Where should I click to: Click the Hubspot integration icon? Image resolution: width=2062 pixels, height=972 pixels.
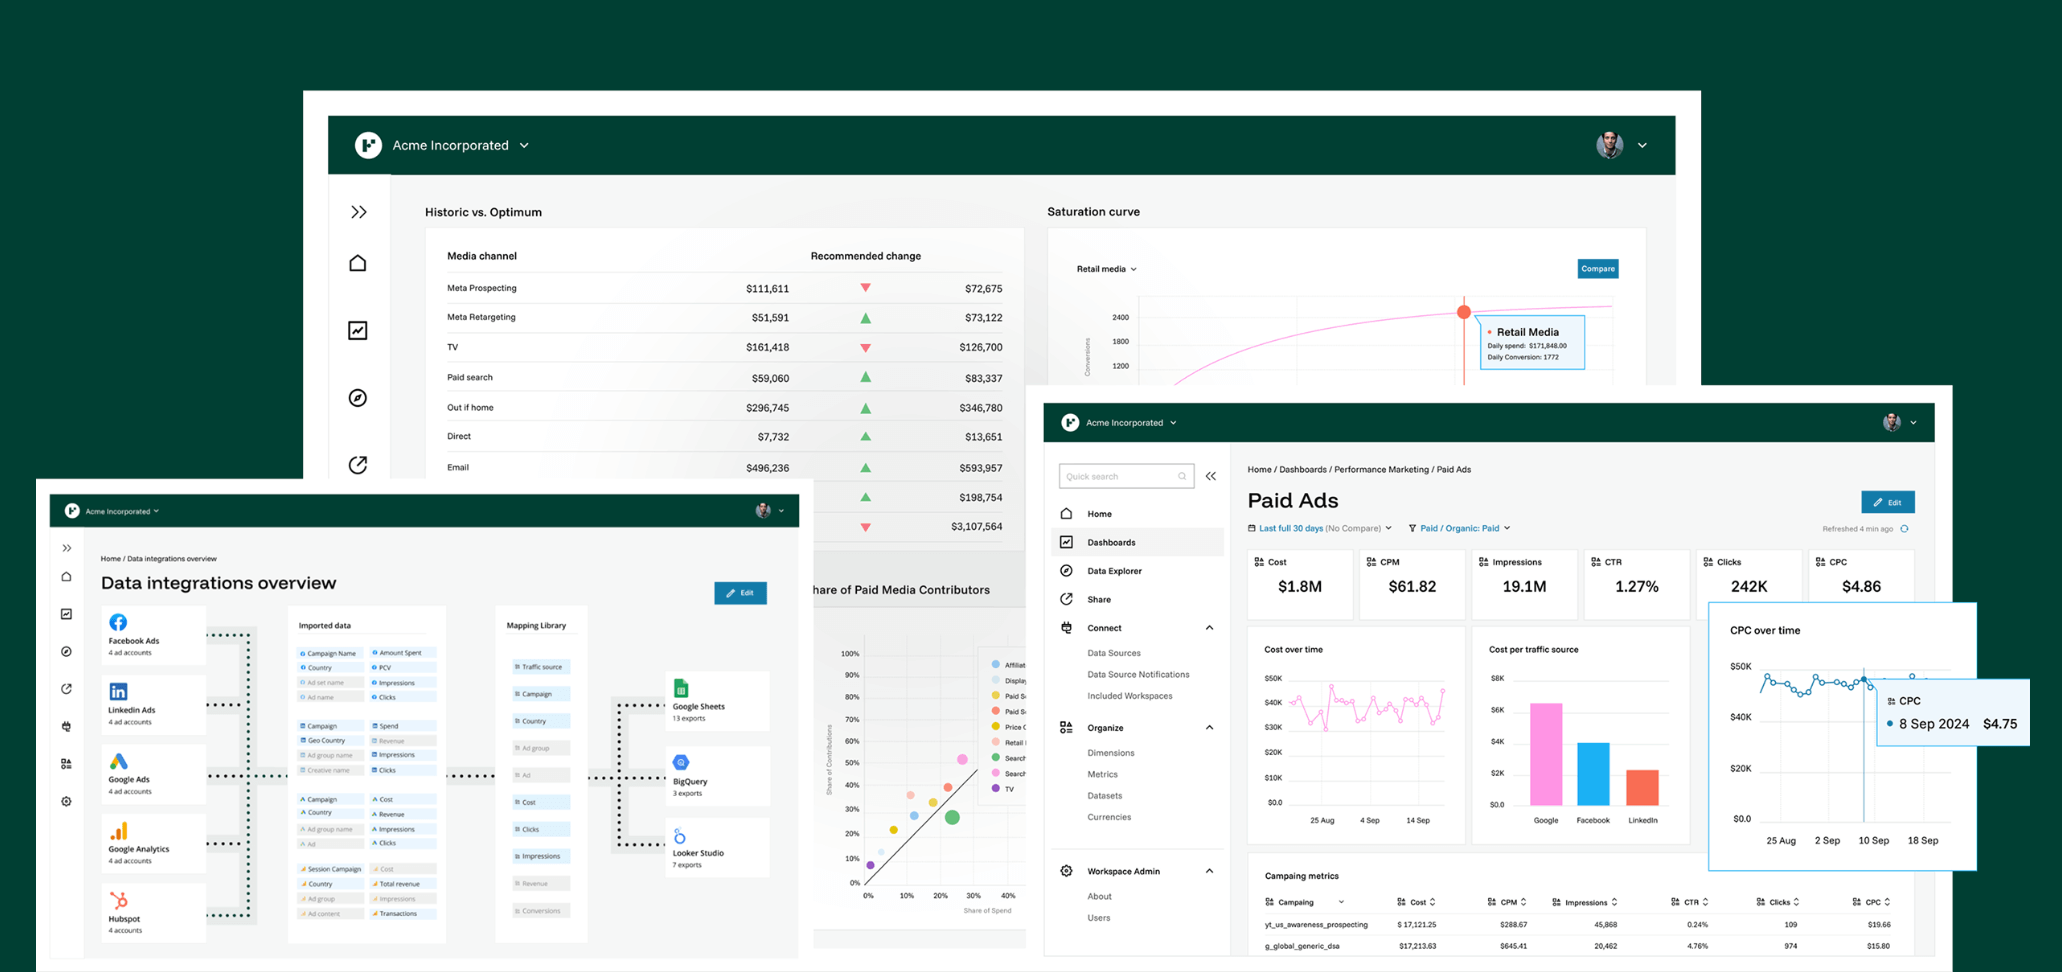pyautogui.click(x=118, y=900)
